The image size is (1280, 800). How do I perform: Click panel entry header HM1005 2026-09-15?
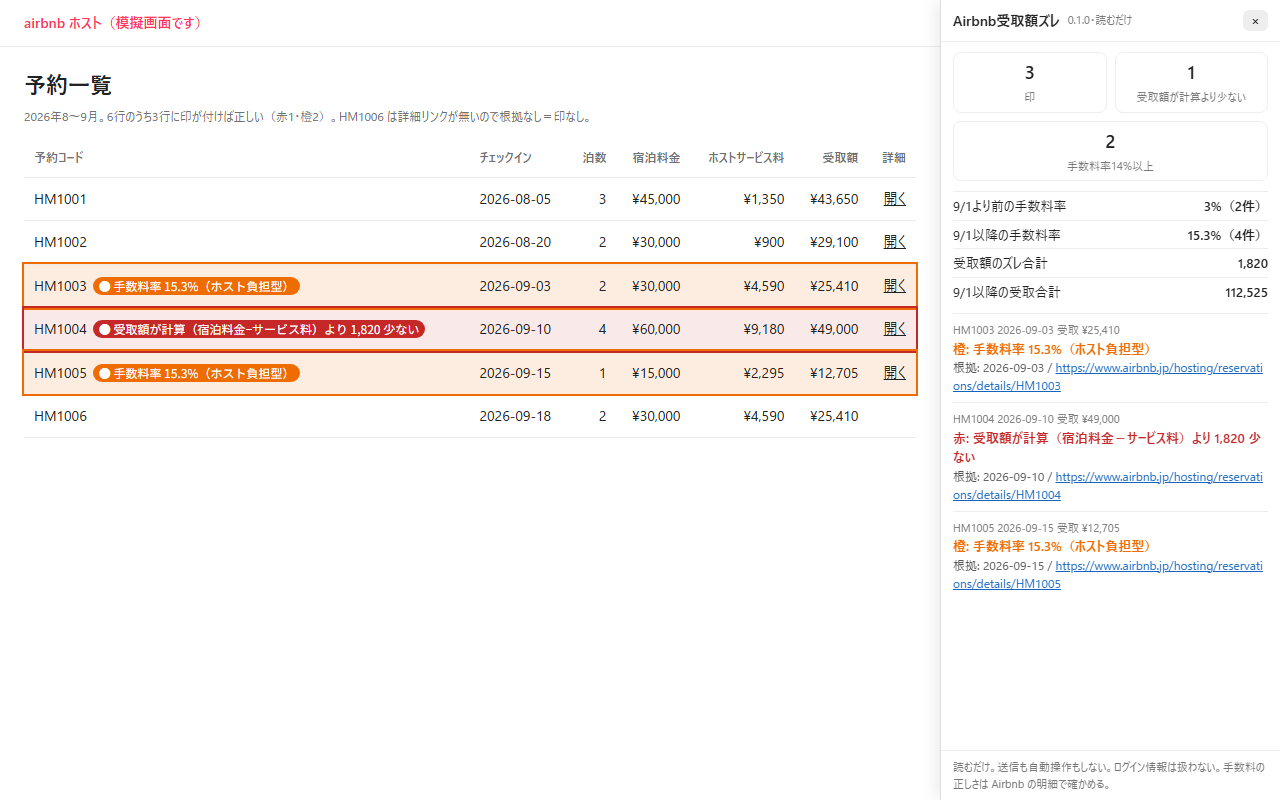click(1036, 528)
